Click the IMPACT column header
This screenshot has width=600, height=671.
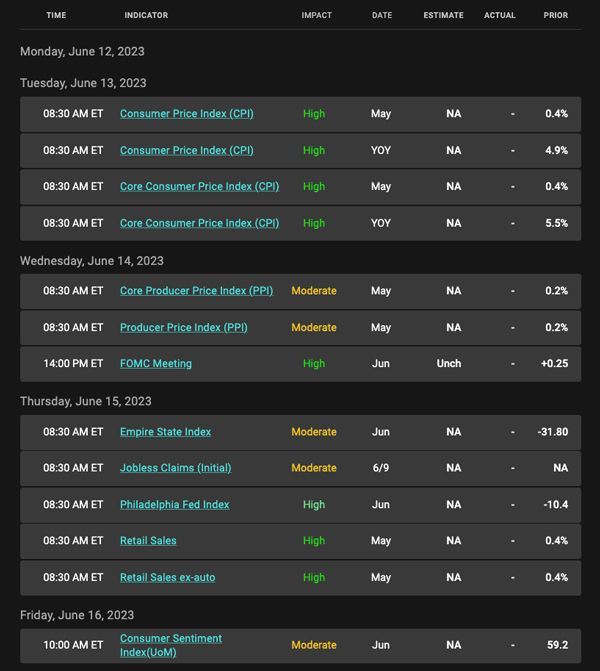[317, 15]
